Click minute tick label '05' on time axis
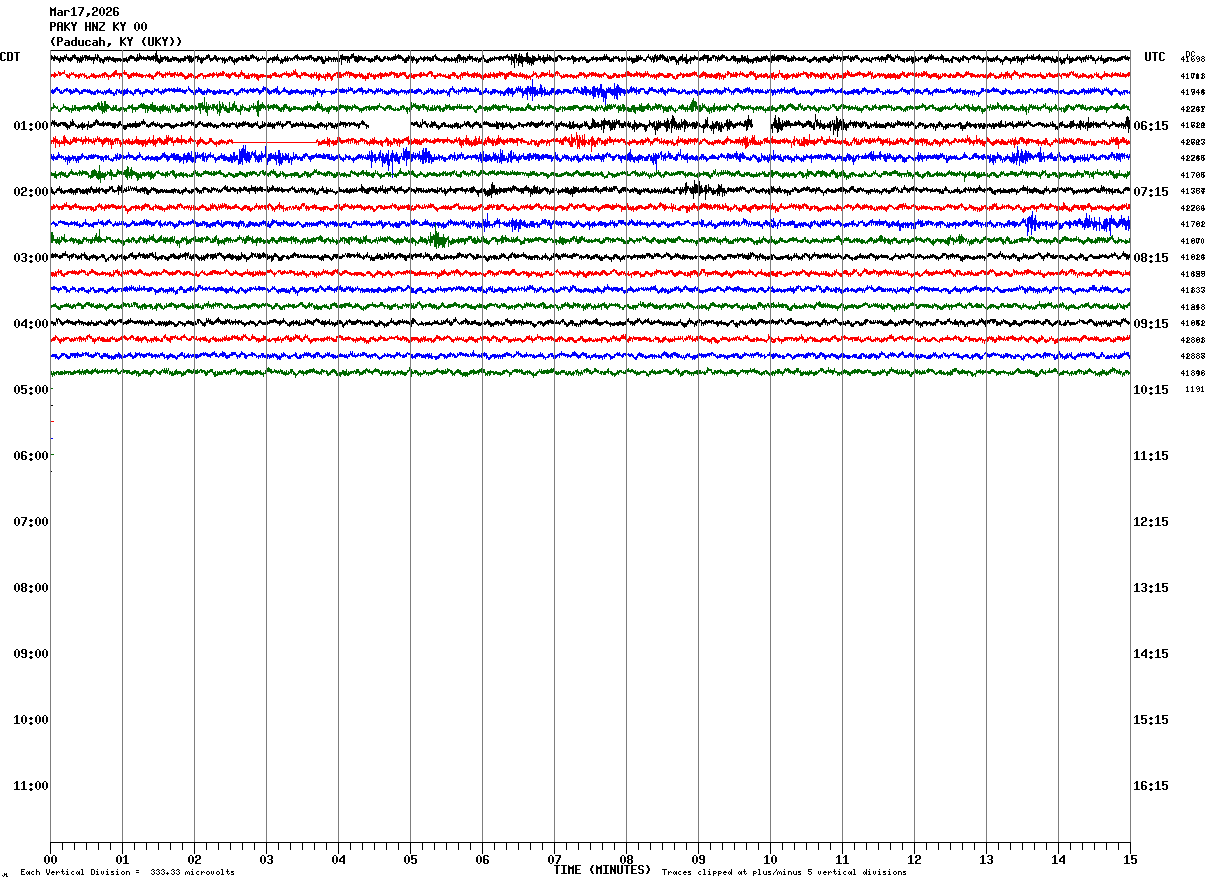 410,859
